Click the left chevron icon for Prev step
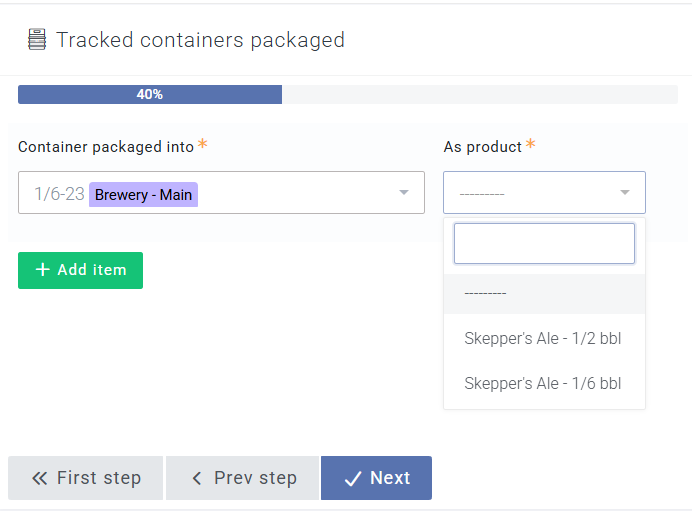 pos(197,478)
